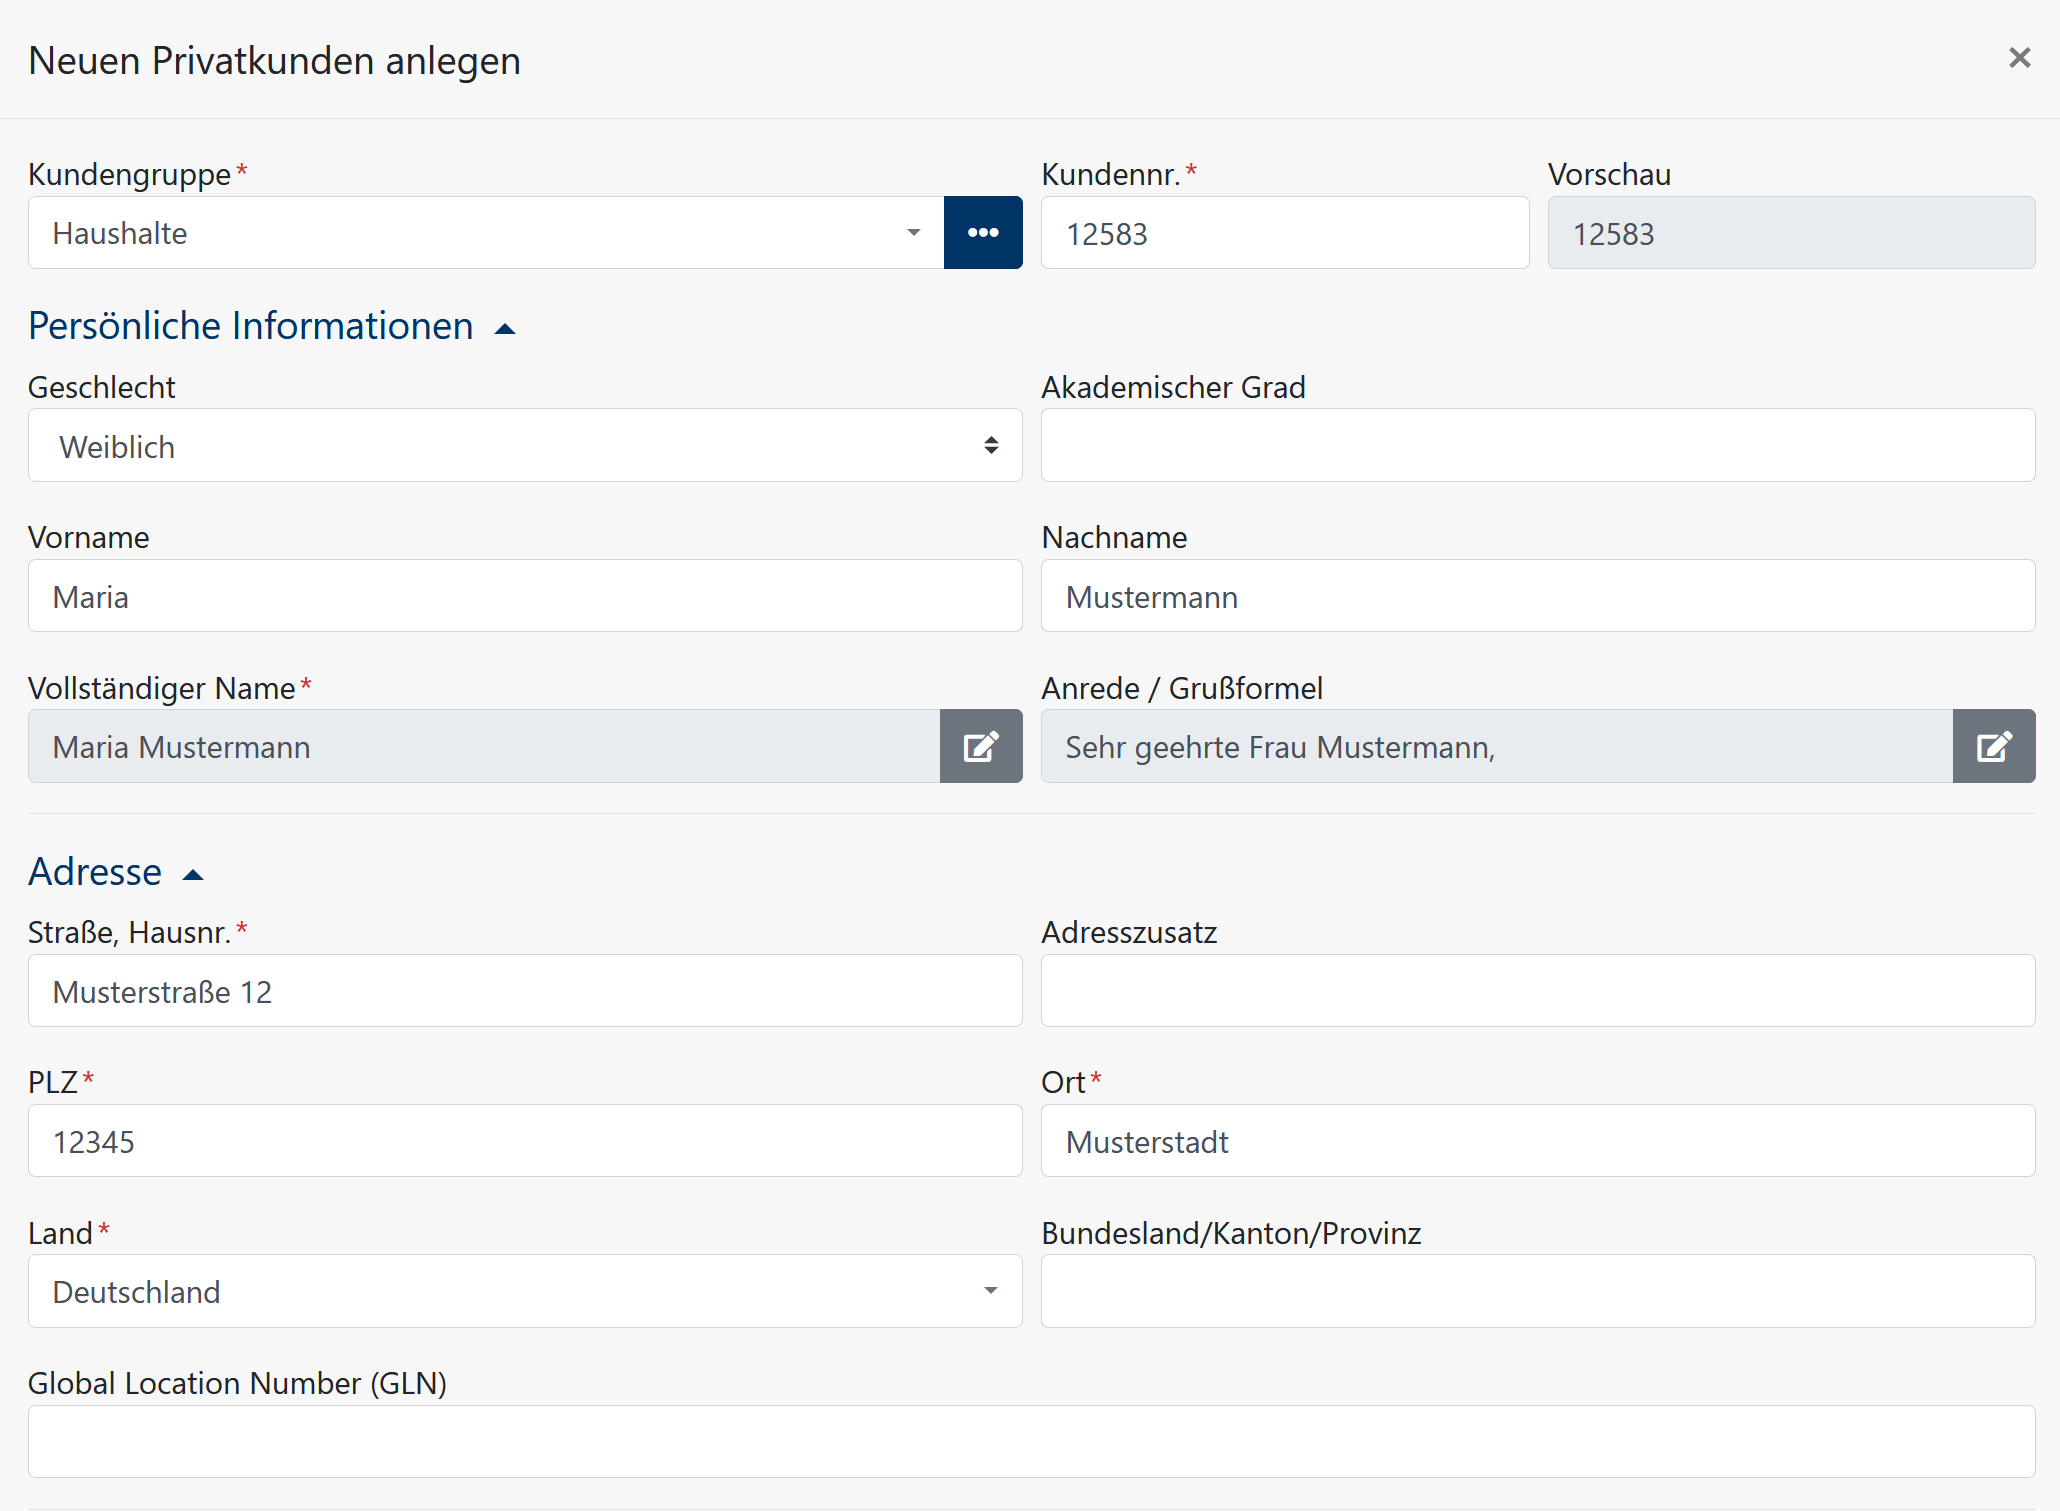
Task: Edit the Anrede / Grußformel via pencil icon
Action: click(1994, 746)
